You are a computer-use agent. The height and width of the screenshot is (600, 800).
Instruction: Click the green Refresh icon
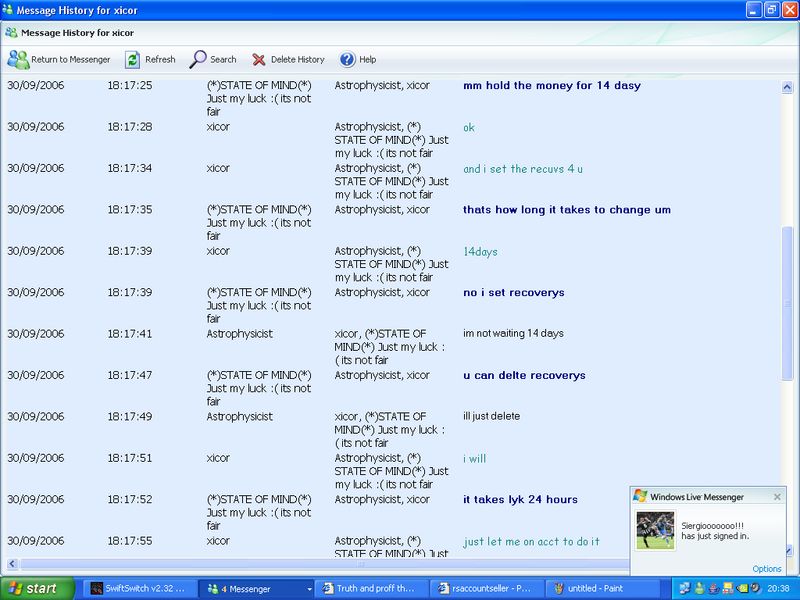pos(132,60)
